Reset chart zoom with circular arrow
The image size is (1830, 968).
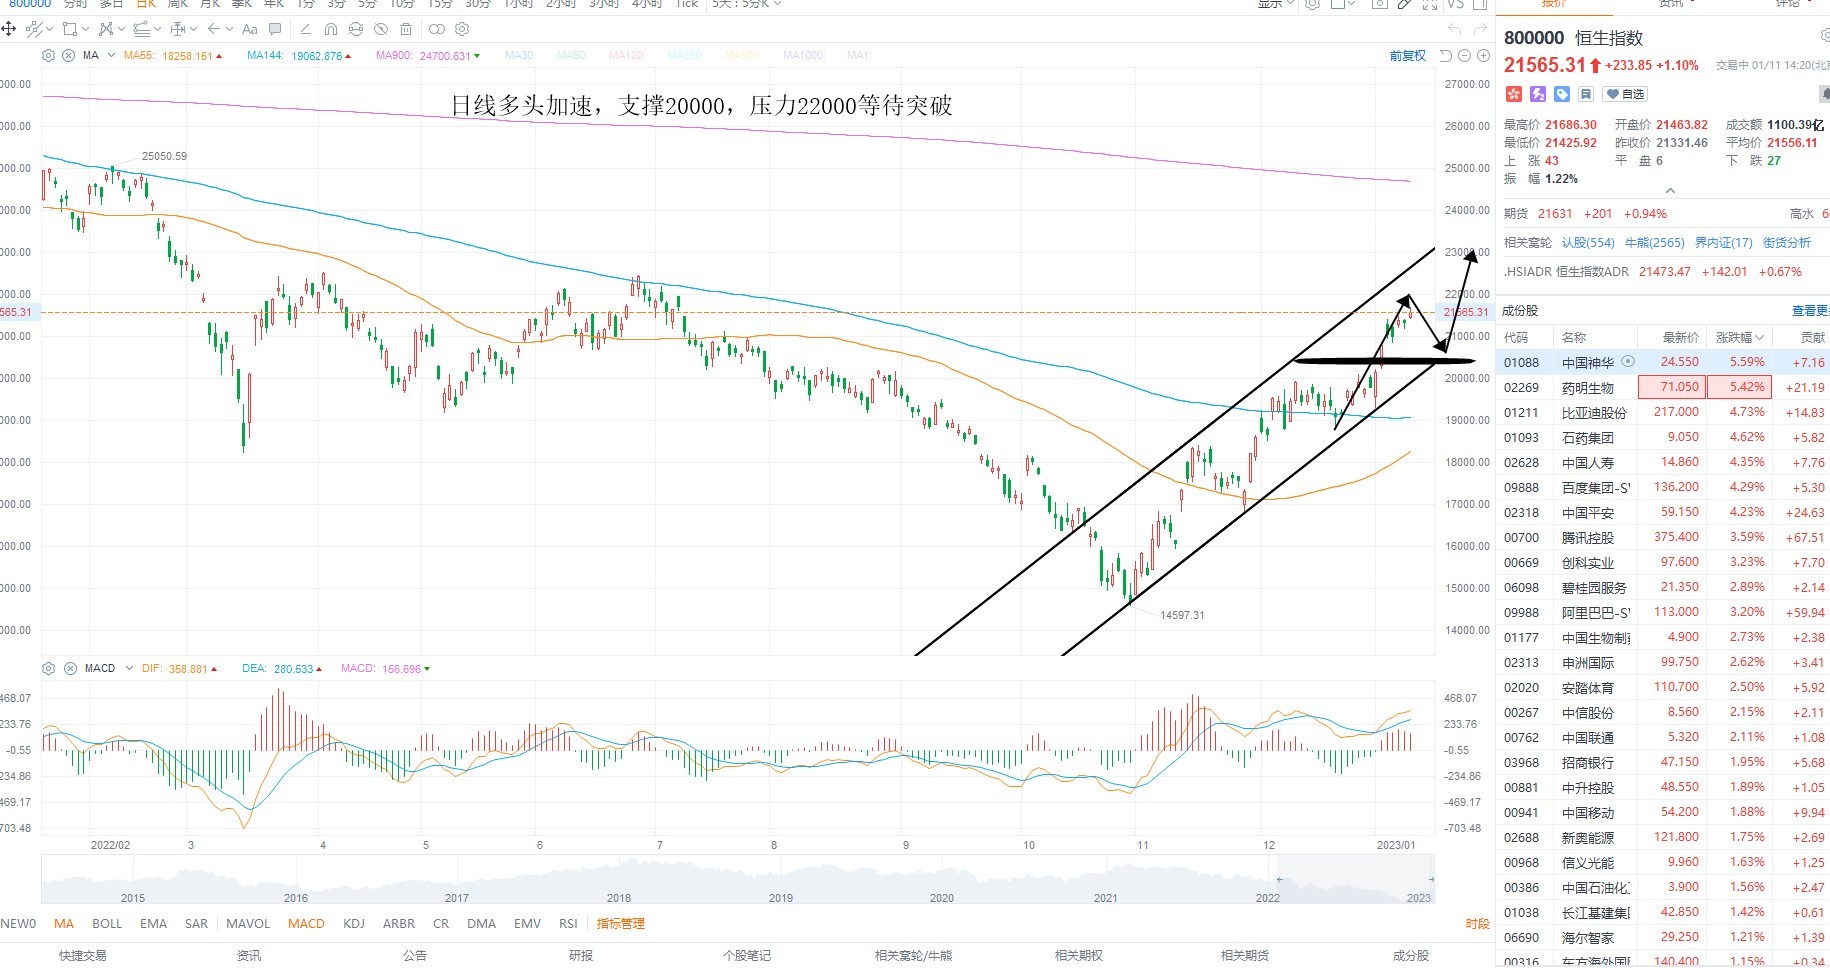[x=1446, y=56]
